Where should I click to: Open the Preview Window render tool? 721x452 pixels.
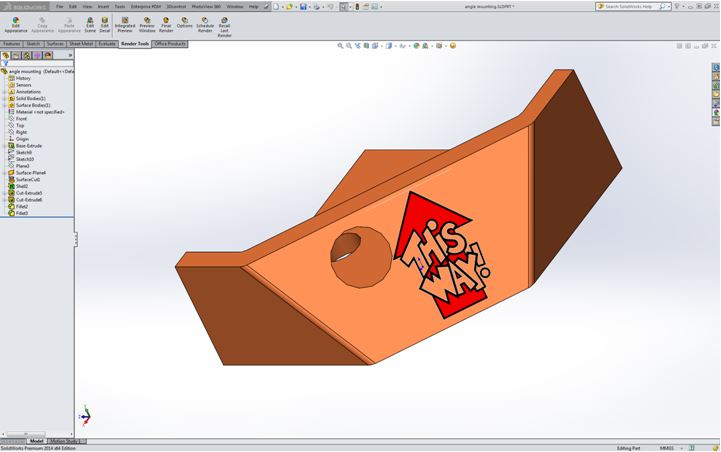pos(147,23)
